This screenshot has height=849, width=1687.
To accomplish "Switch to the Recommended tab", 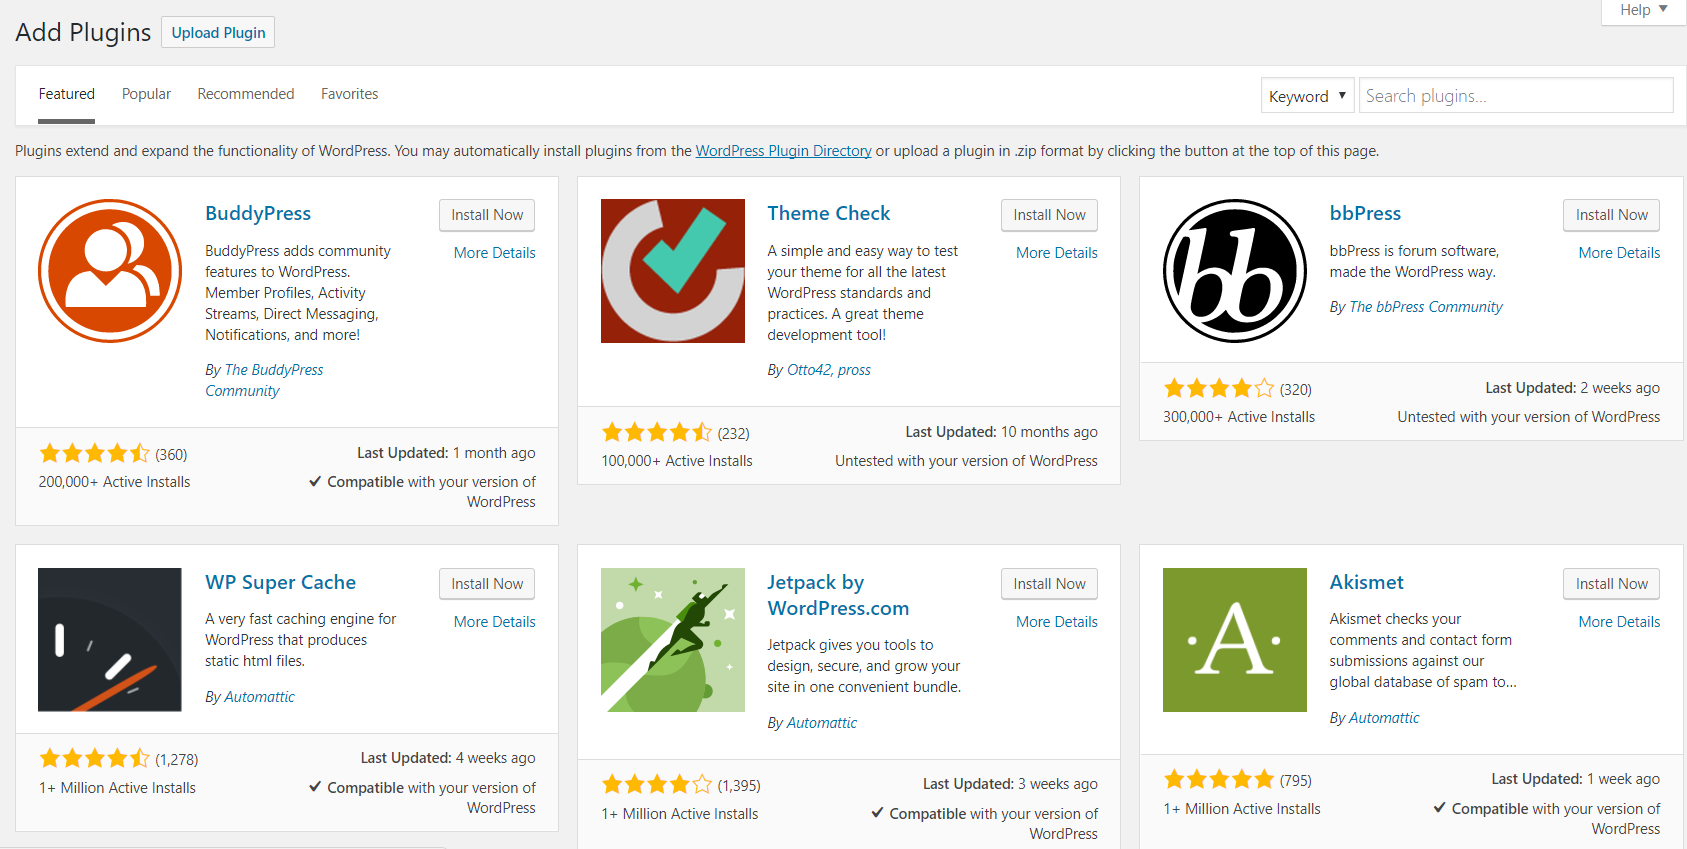I will click(x=246, y=94).
